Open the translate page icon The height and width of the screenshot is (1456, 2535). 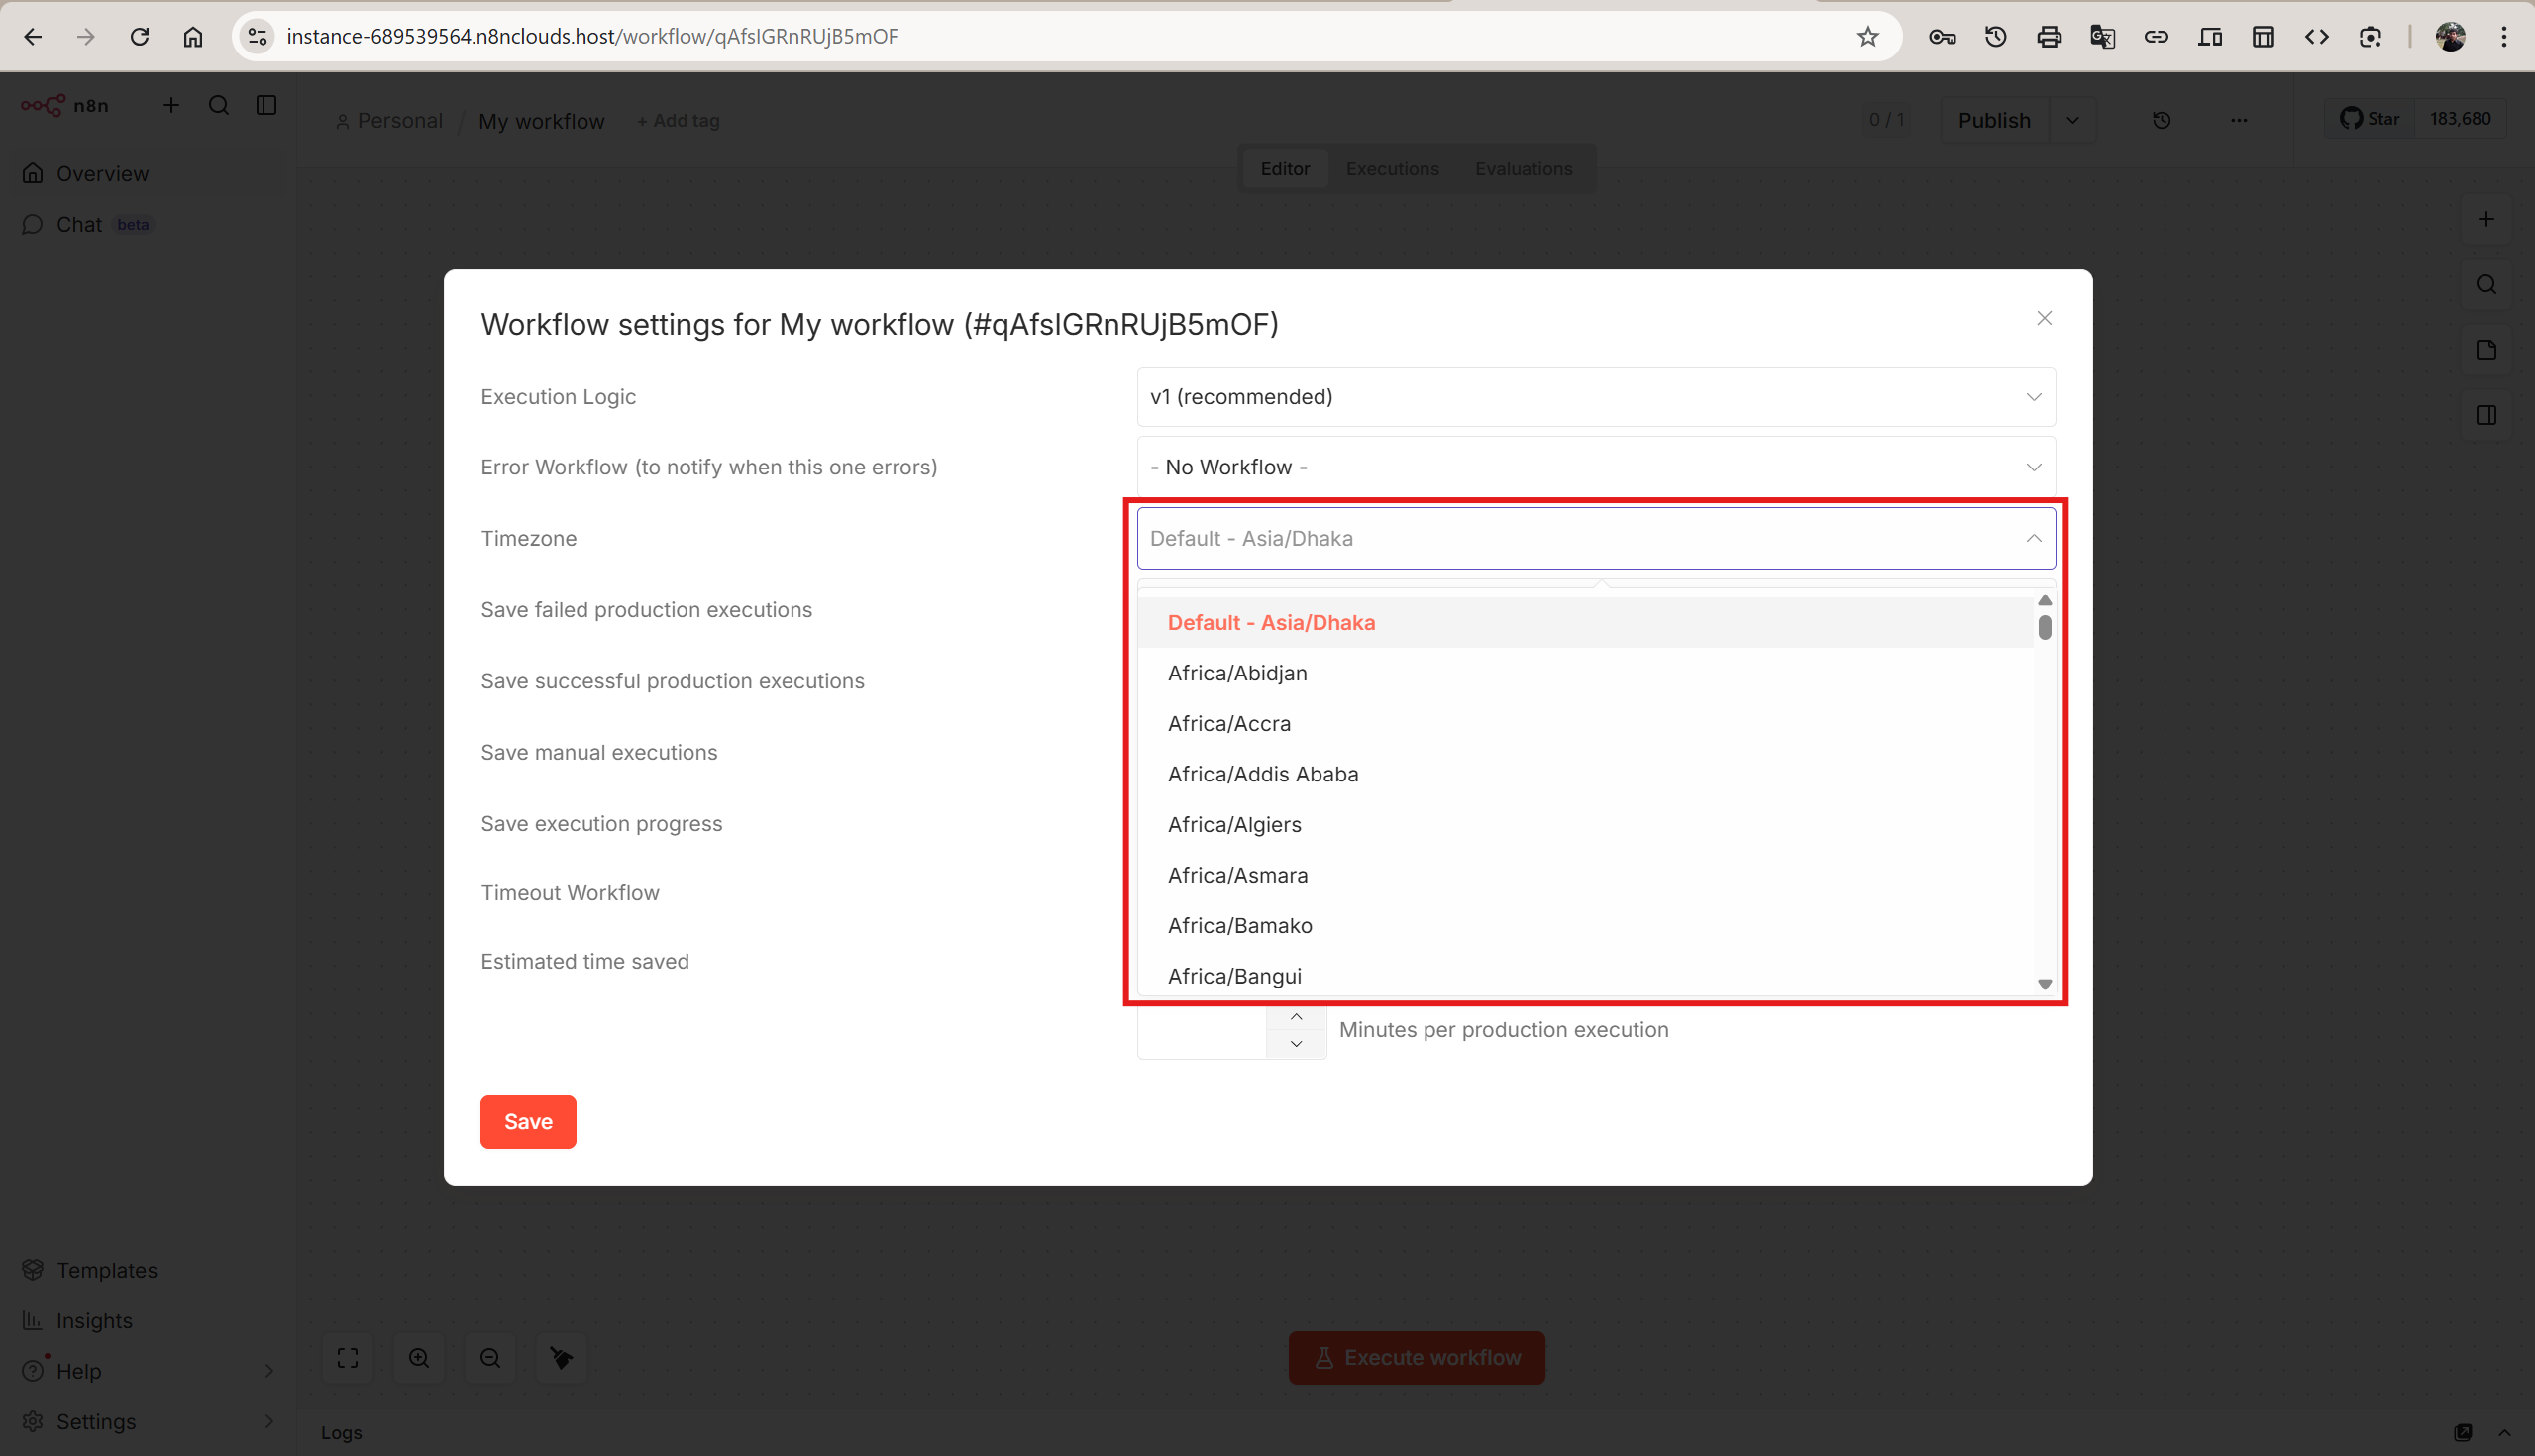pos(2102,37)
